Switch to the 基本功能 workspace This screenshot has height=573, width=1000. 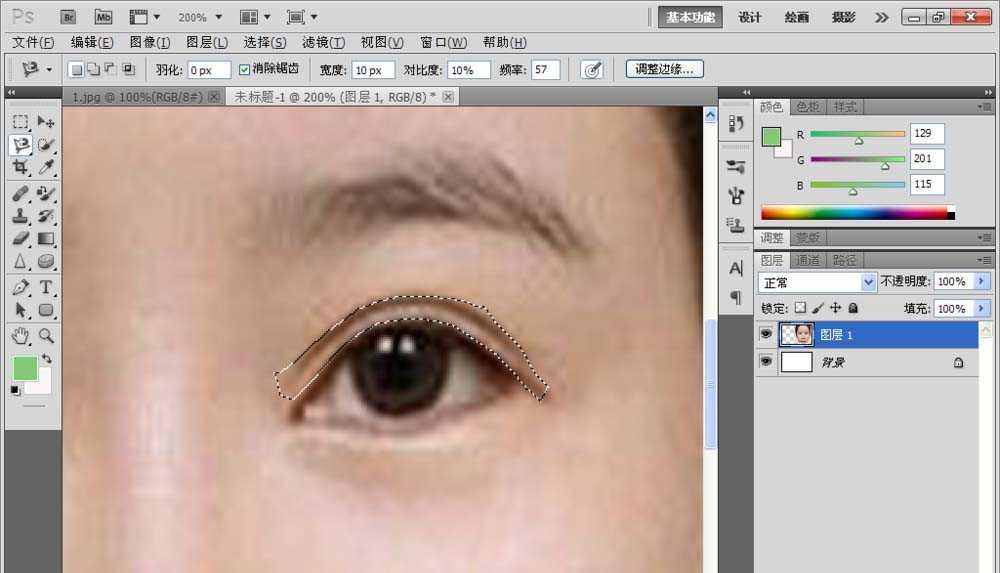(690, 17)
